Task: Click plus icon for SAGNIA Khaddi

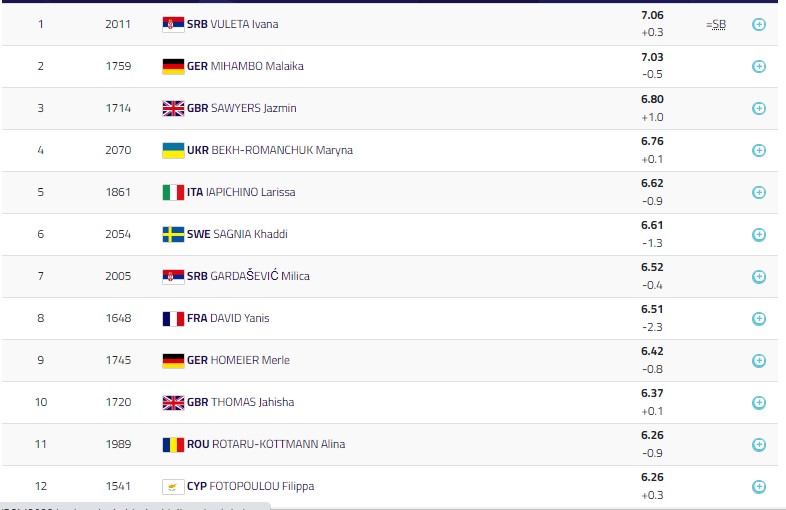Action: [758, 234]
